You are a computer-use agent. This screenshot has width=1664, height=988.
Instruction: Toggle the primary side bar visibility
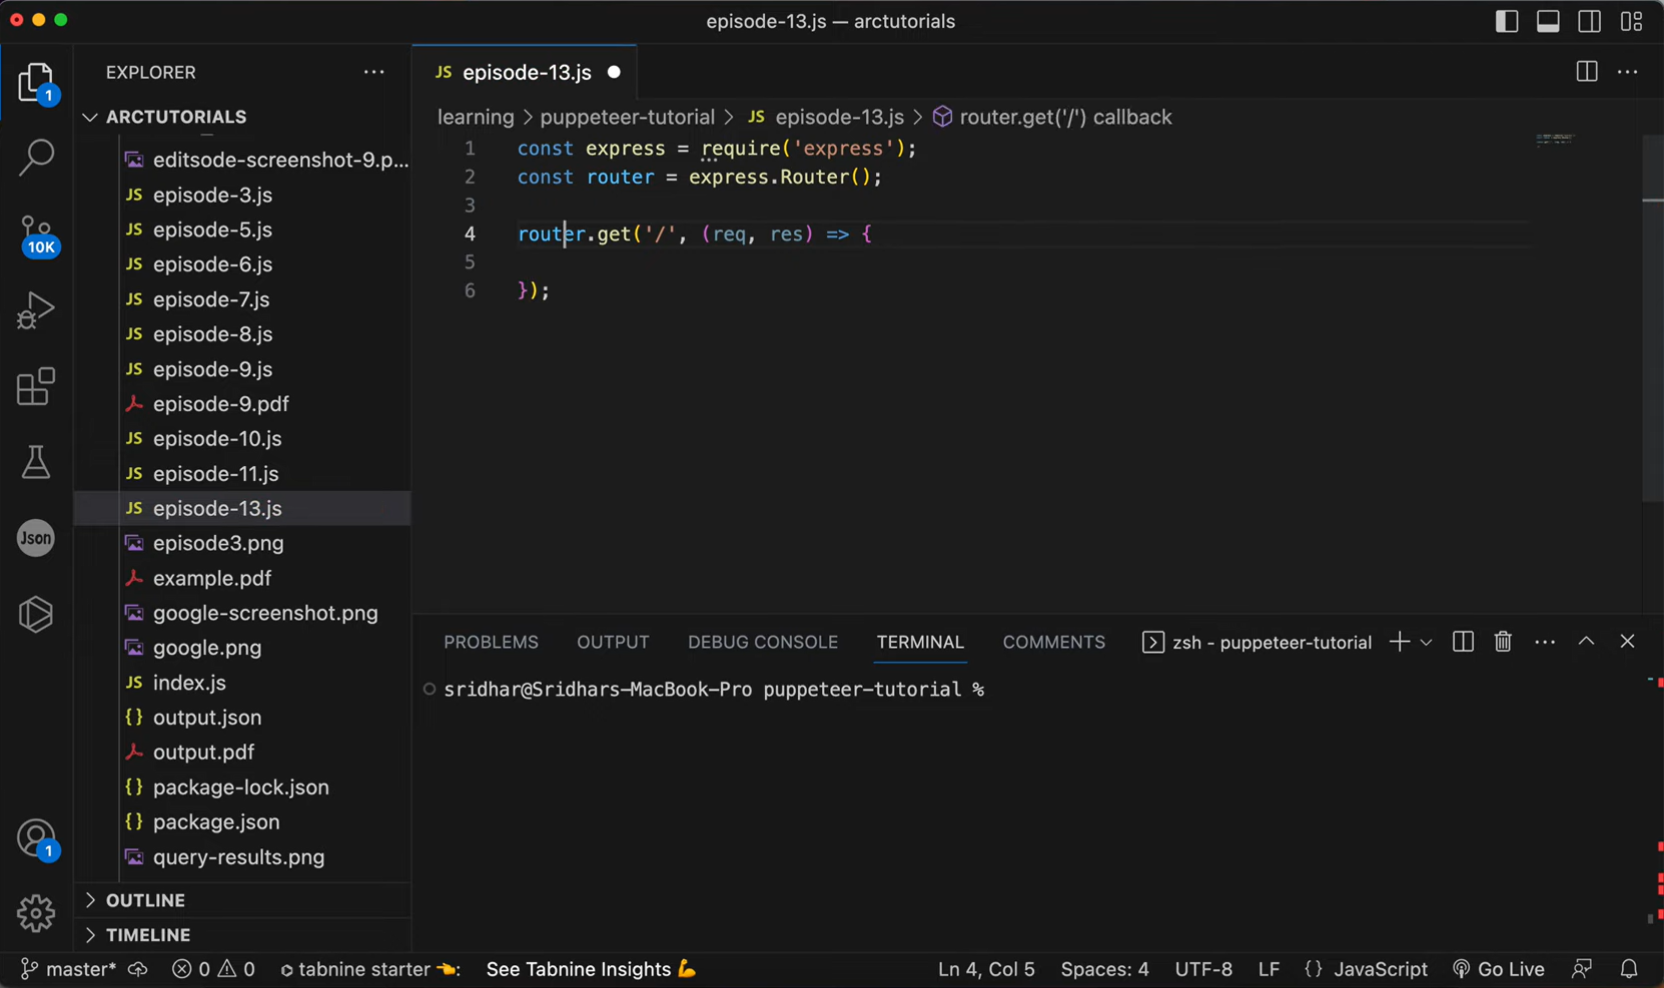click(1506, 21)
